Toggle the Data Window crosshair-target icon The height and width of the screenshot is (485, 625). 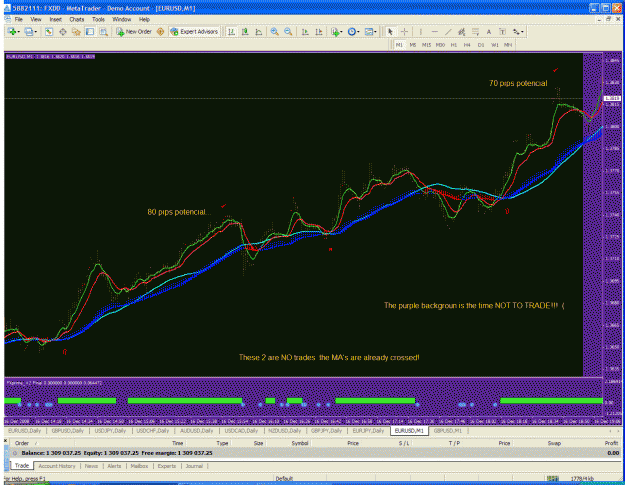pos(63,31)
